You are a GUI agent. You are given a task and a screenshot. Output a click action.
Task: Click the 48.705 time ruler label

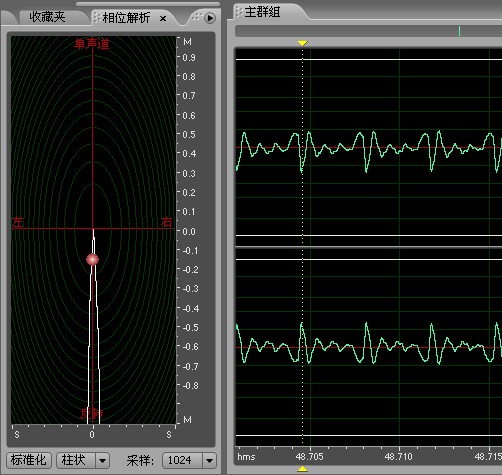310,456
